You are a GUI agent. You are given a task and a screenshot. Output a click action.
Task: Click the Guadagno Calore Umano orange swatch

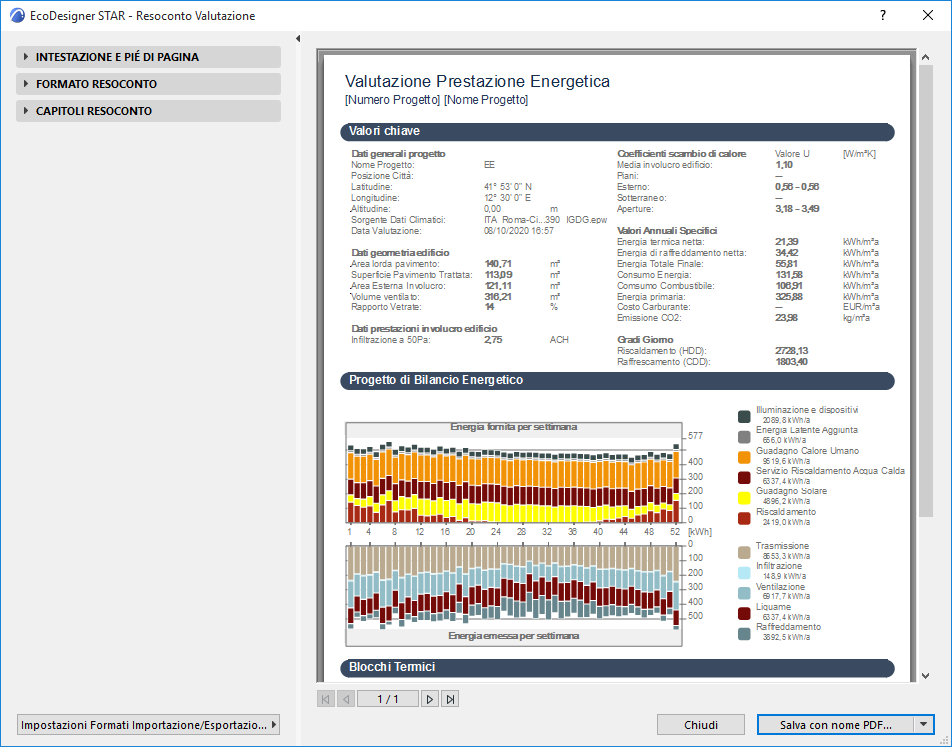point(744,457)
